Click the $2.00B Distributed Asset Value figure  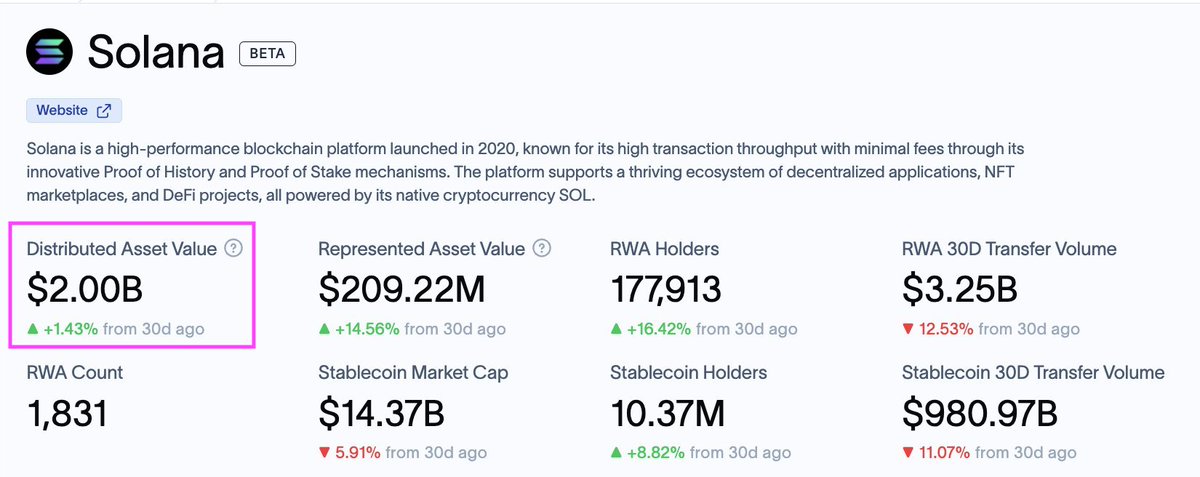[85, 290]
